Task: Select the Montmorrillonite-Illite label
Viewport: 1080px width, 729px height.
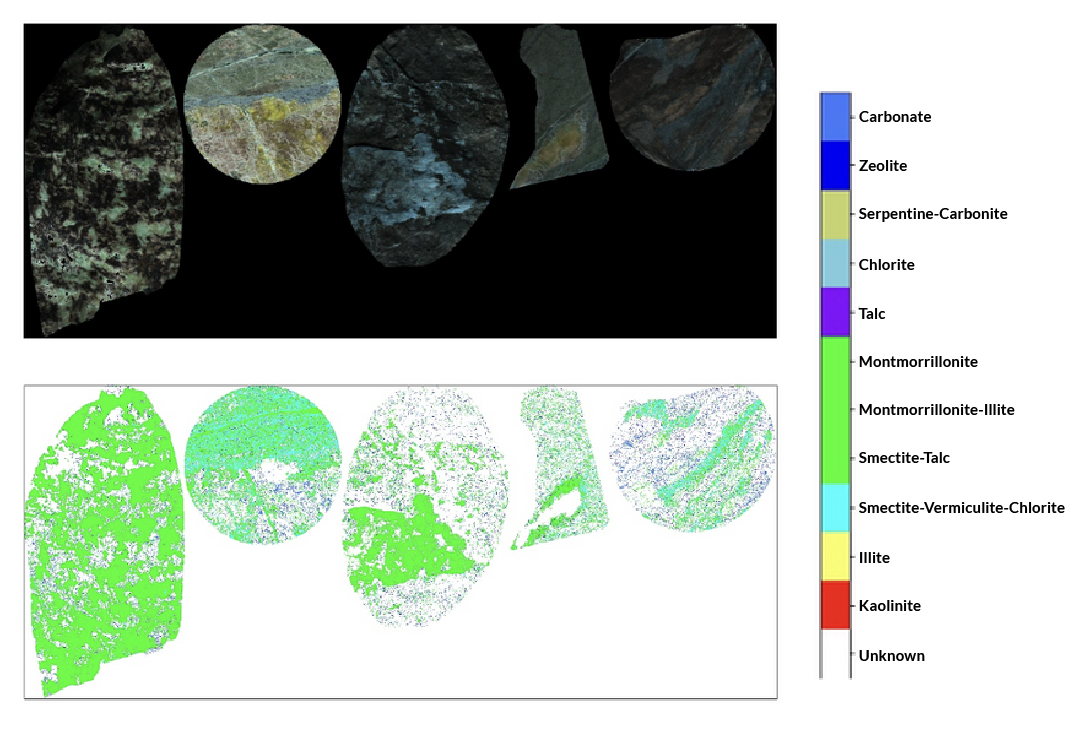Action: click(x=937, y=410)
